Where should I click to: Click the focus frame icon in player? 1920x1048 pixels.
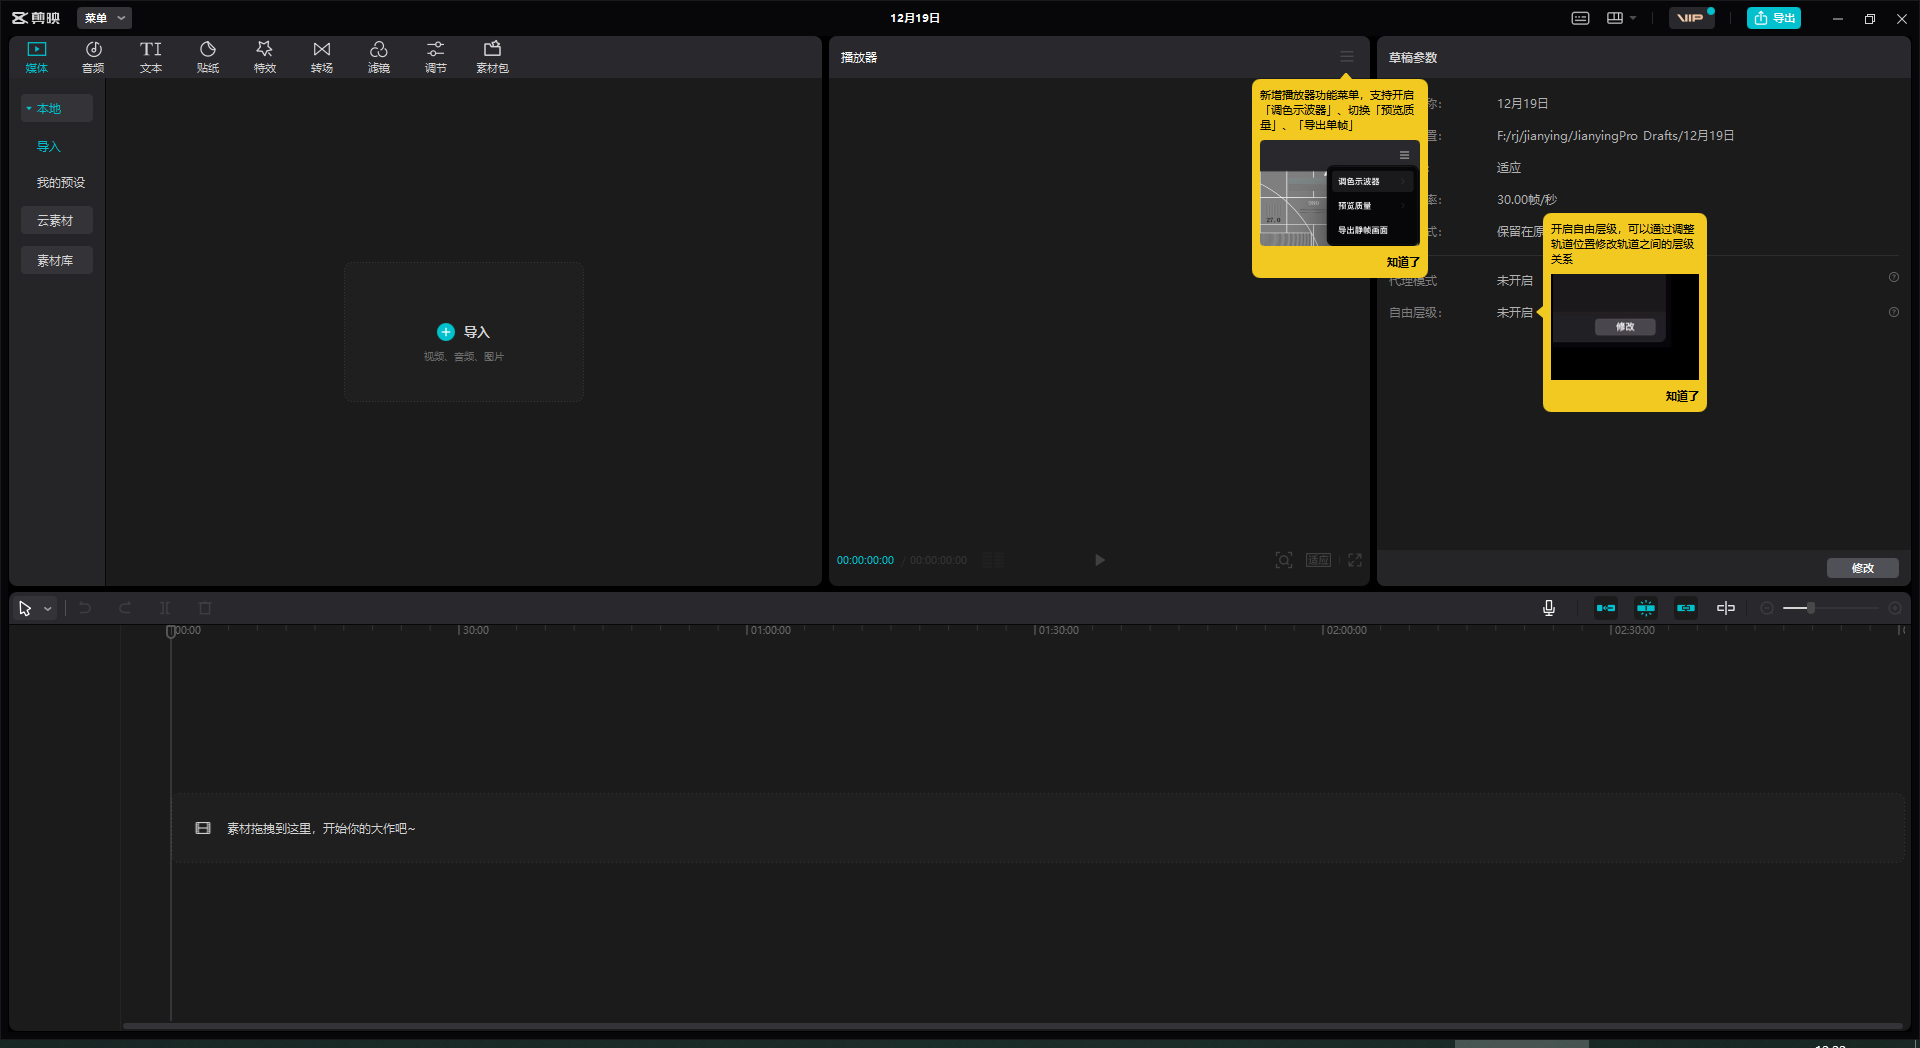[x=1284, y=560]
